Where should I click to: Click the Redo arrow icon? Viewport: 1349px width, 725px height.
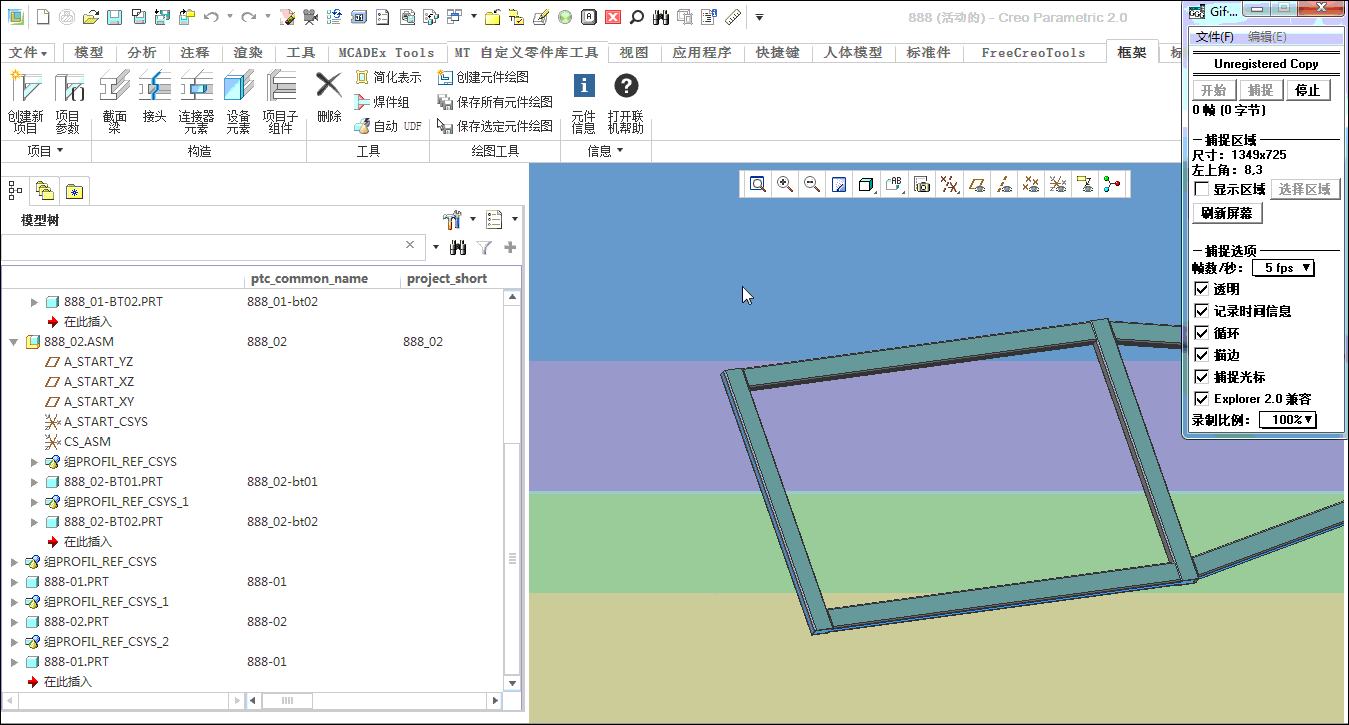pos(248,17)
